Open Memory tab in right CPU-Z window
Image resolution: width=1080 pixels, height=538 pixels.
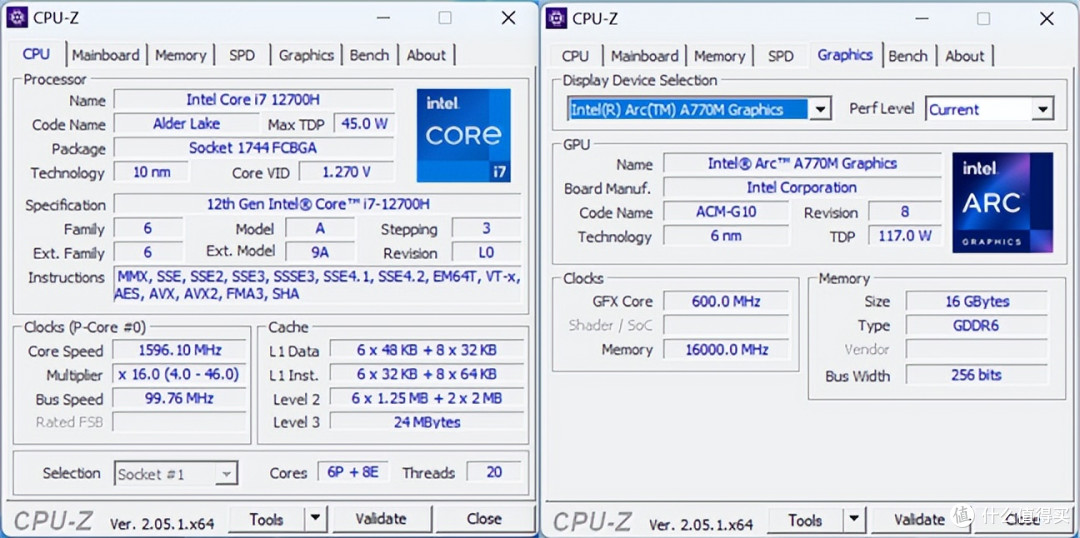720,56
